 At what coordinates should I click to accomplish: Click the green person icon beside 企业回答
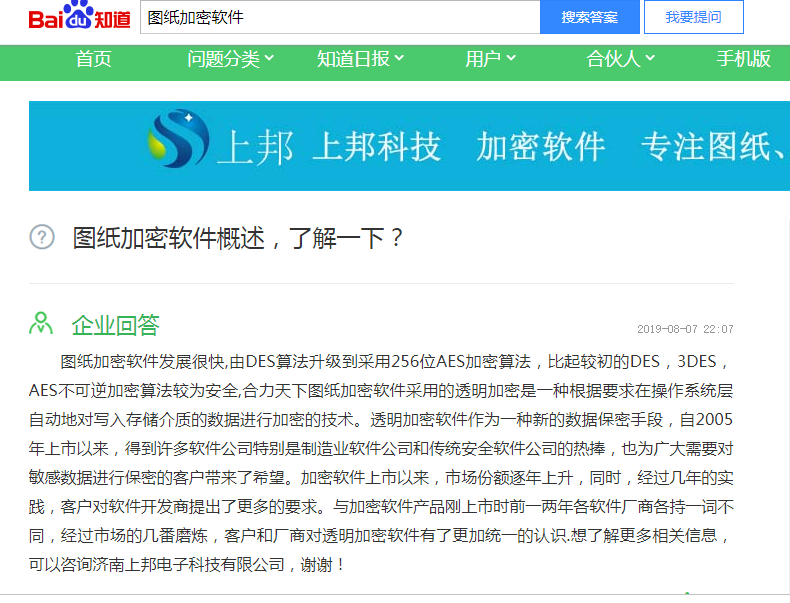point(41,323)
